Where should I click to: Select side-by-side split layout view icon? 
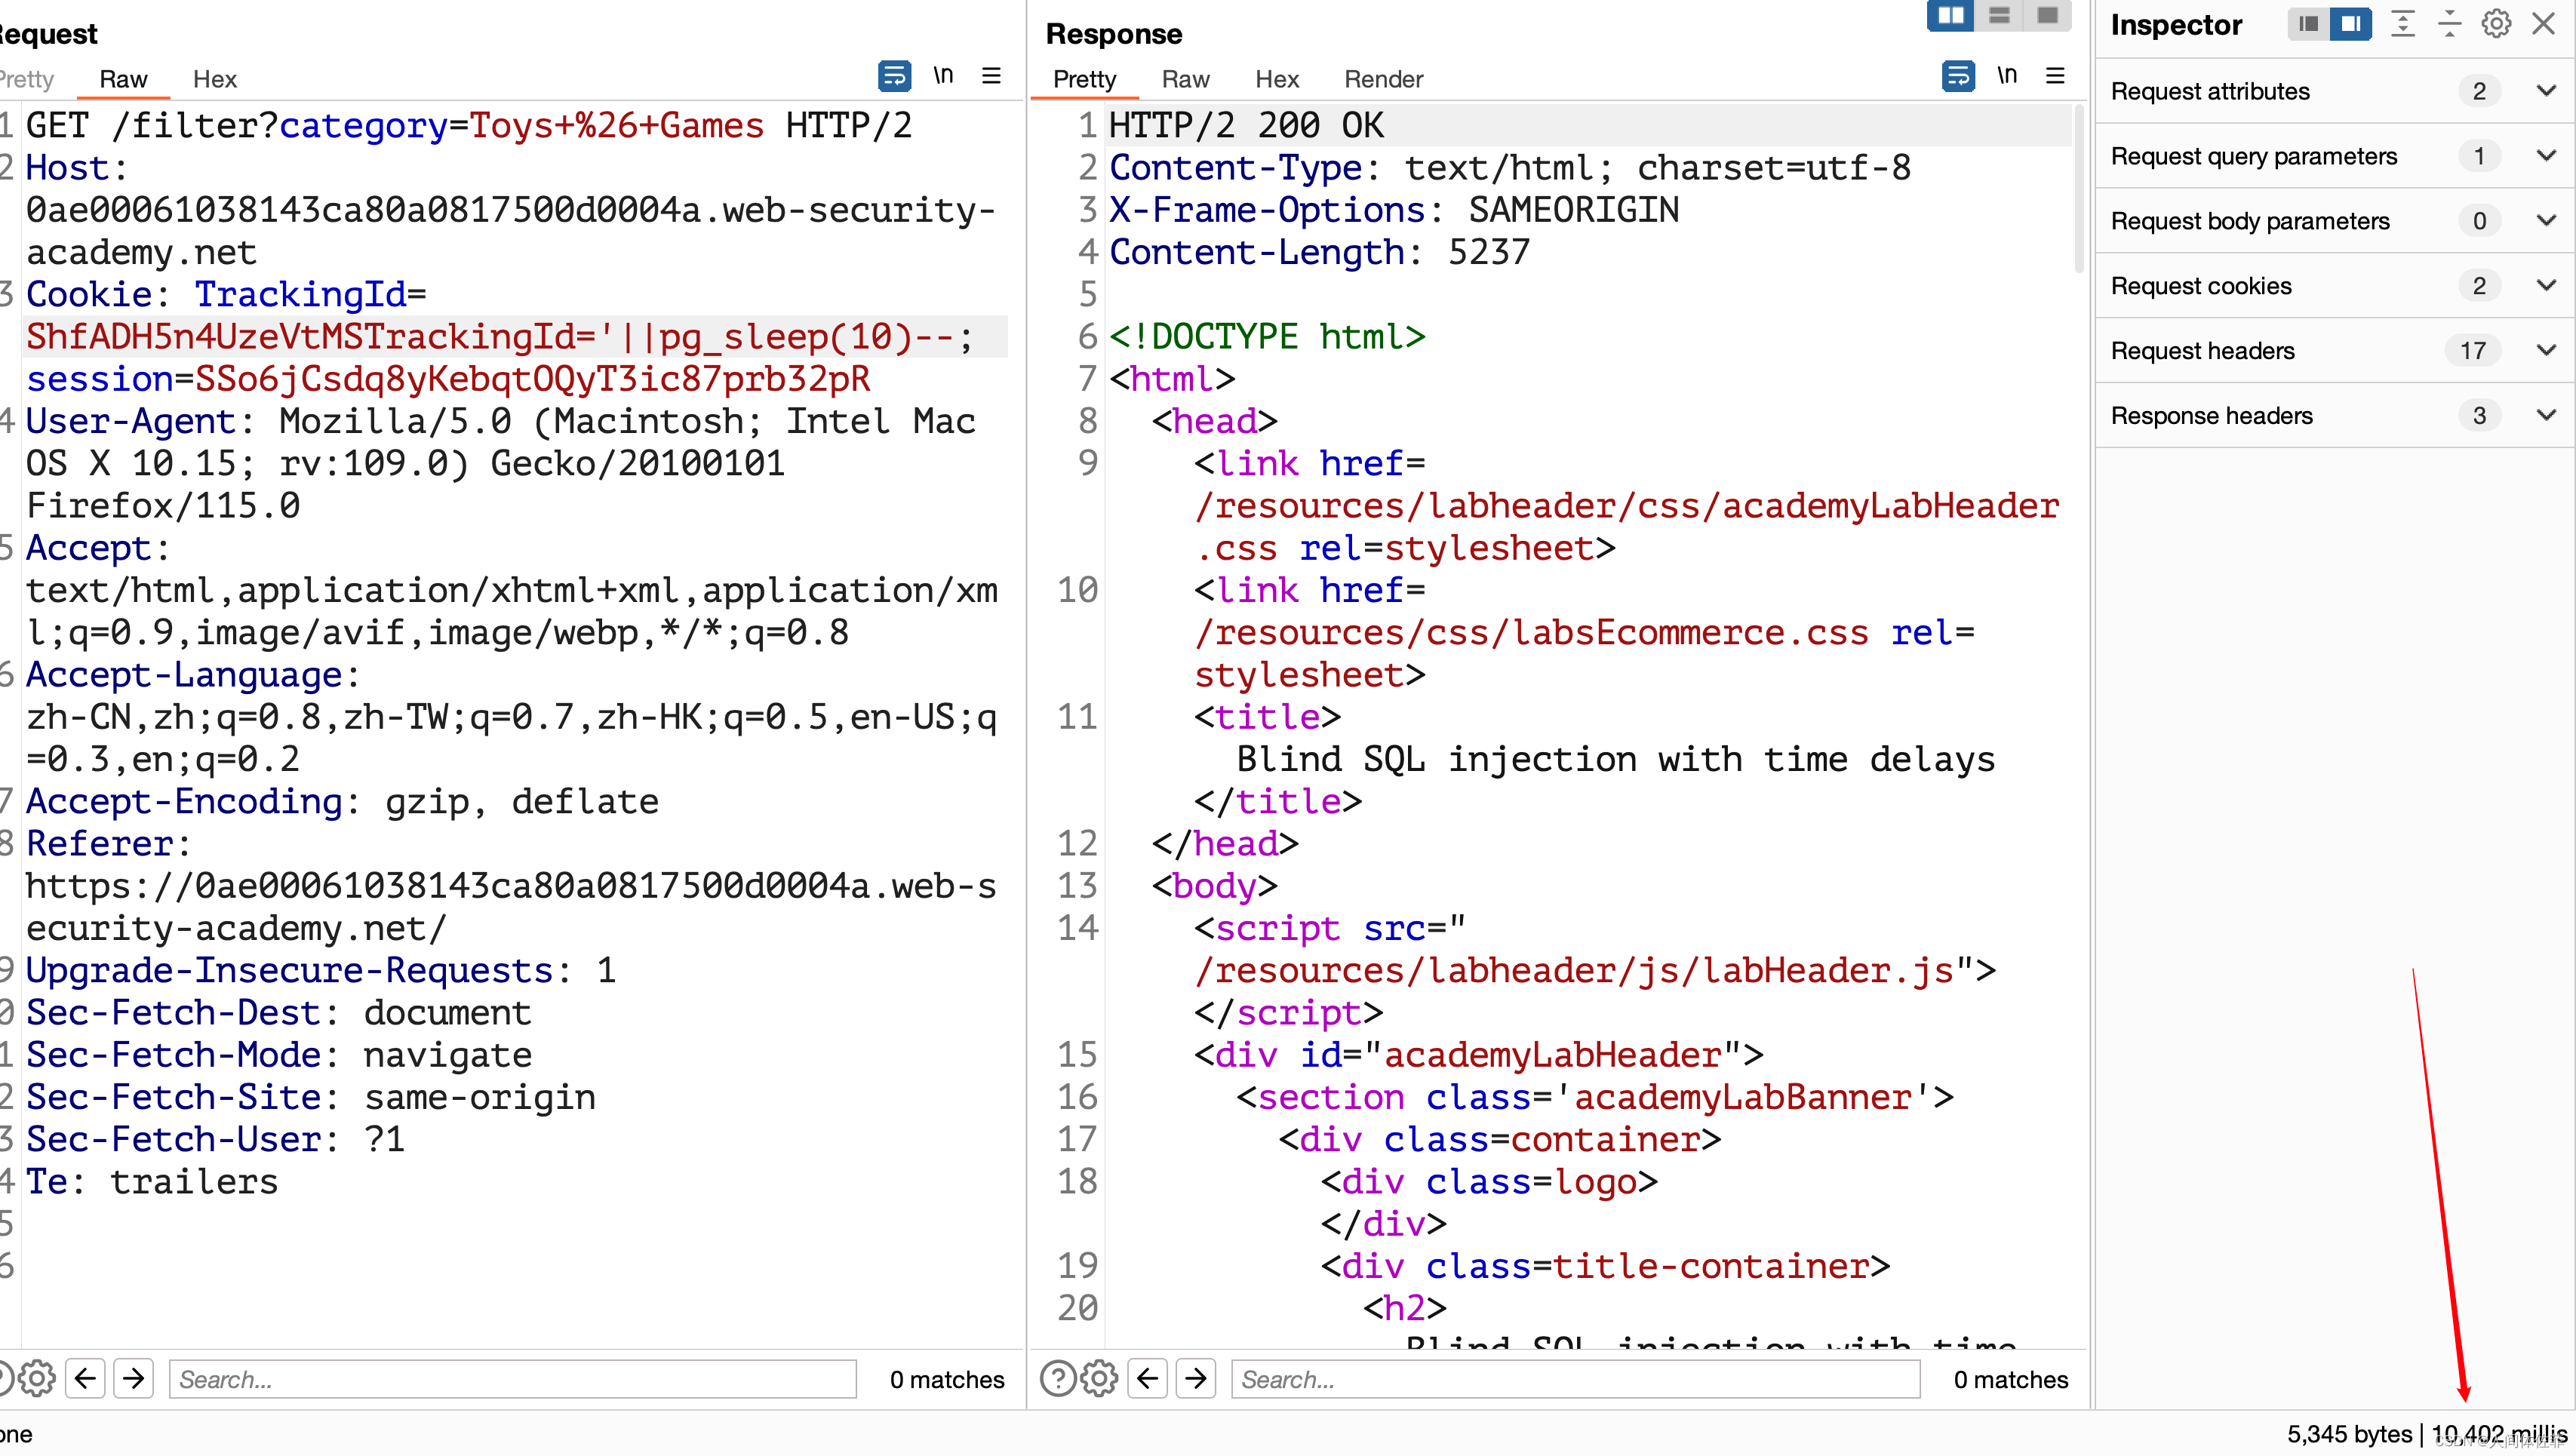tap(1950, 15)
